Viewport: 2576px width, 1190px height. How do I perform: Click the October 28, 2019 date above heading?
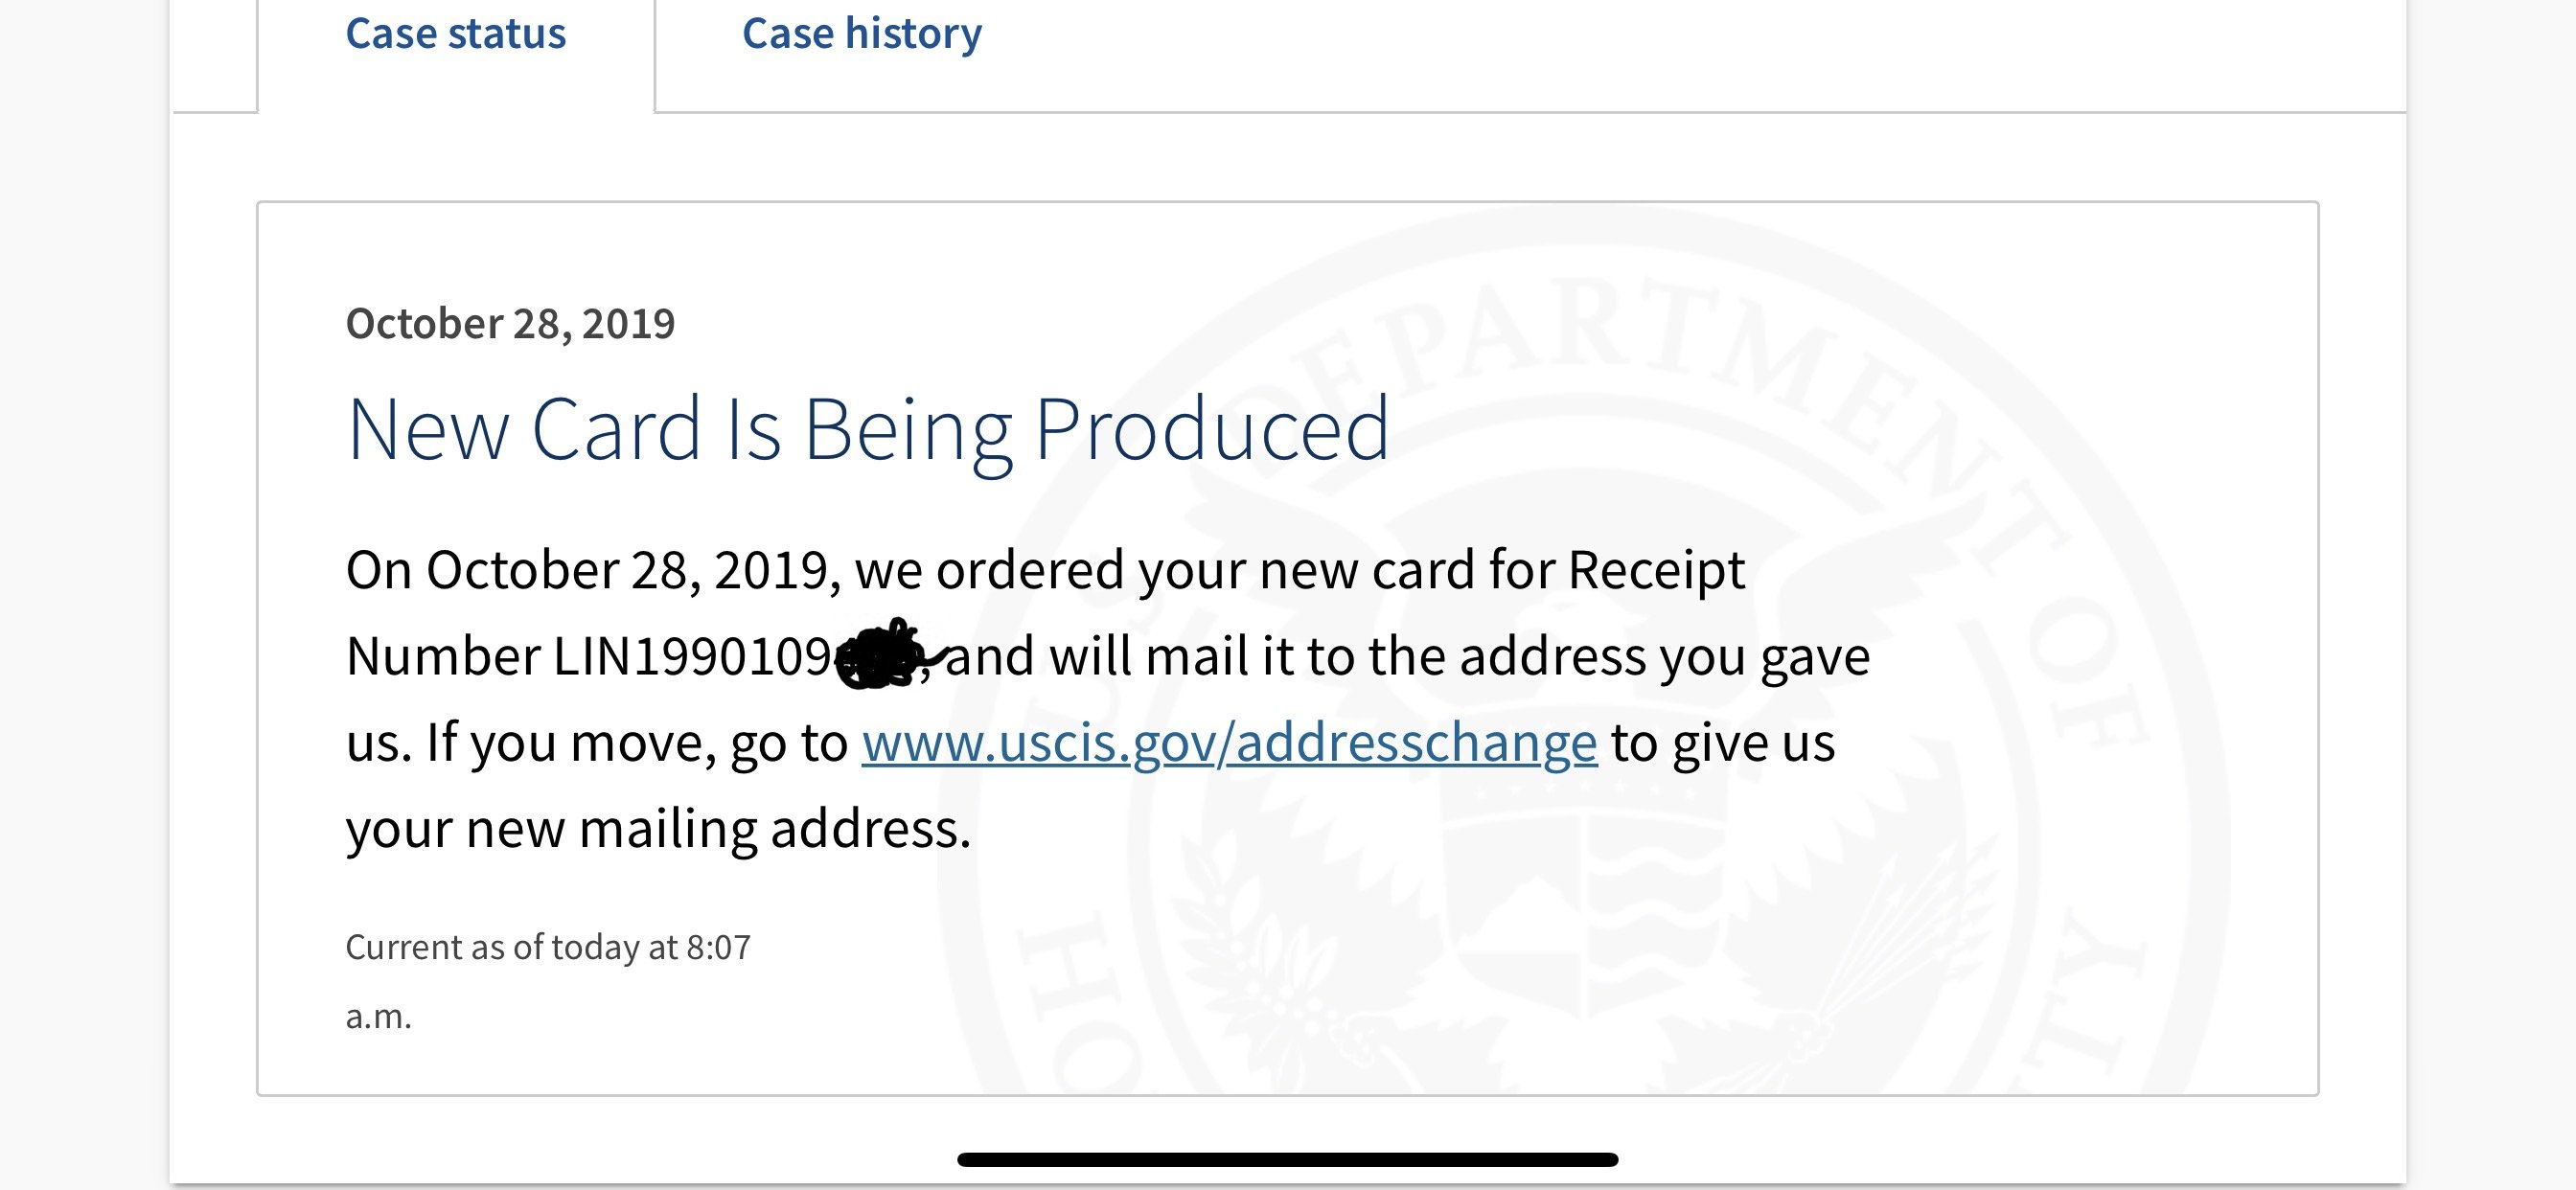pos(510,323)
